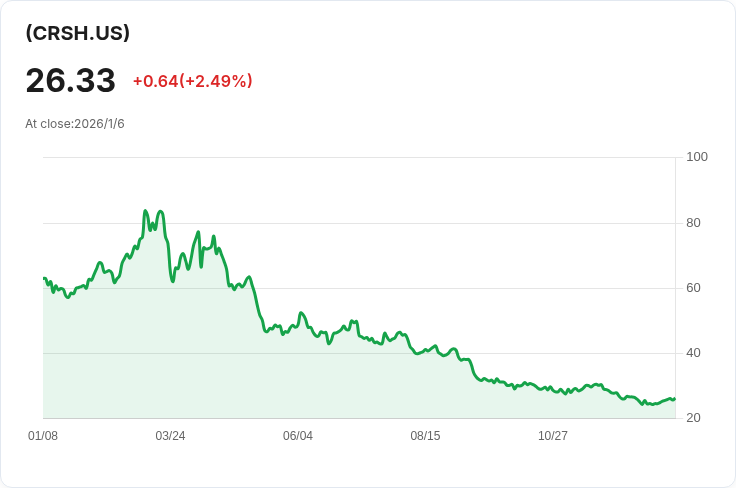Click the 10/27 date axis label

coord(553,436)
